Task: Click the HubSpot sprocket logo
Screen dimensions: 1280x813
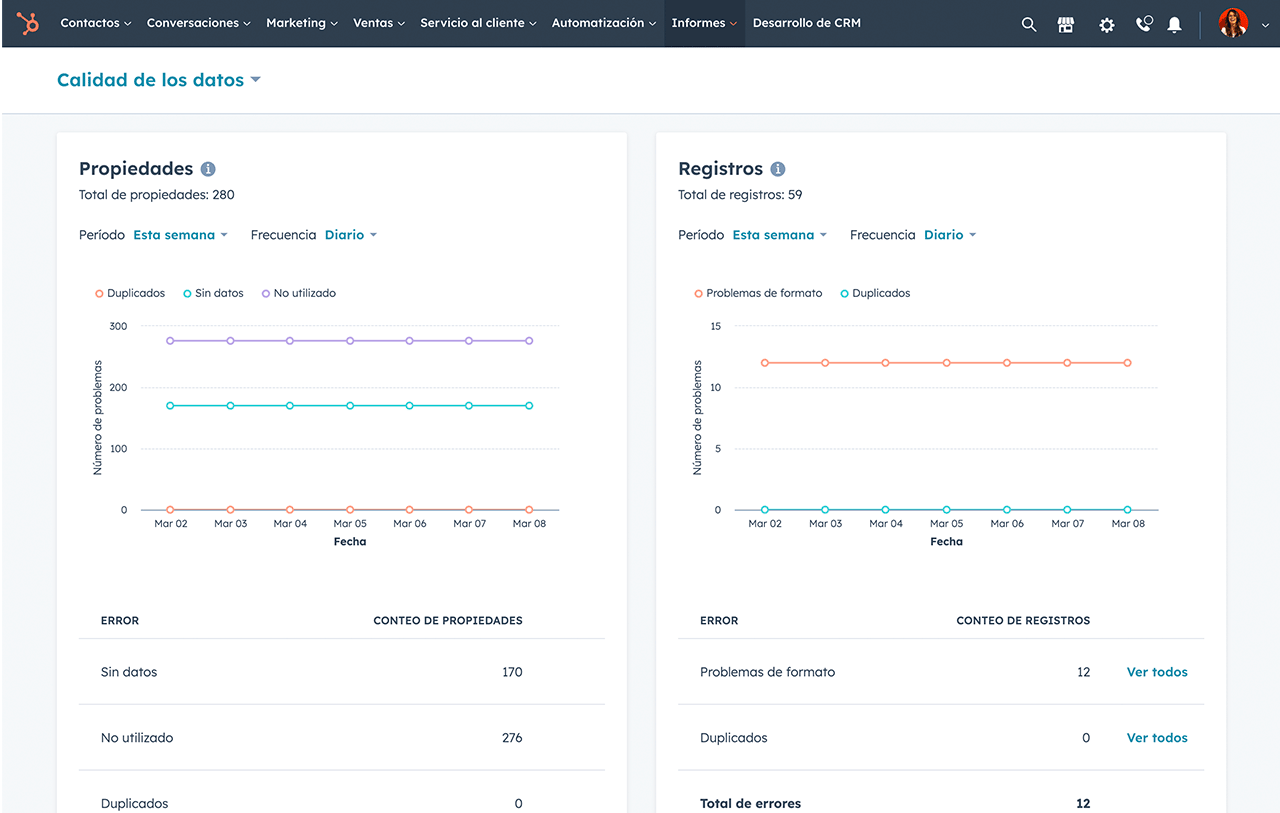Action: click(28, 23)
